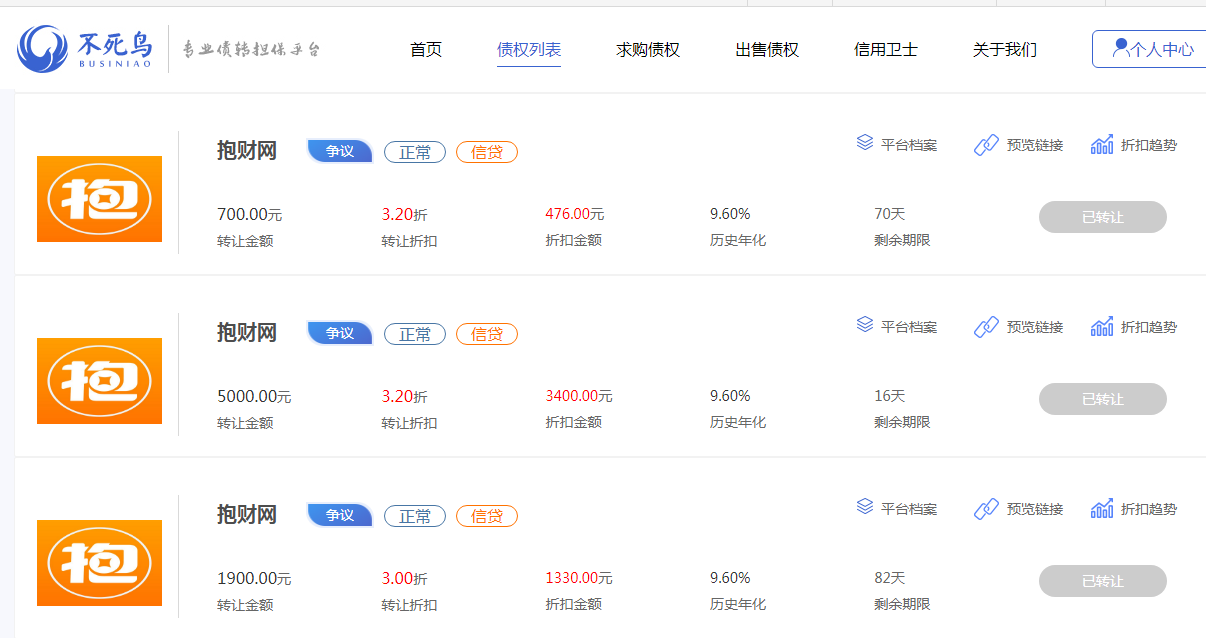1206x638 pixels.
Task: Open 折扣趋势 chart icon for 700.00元 listing
Action: click(x=1102, y=144)
